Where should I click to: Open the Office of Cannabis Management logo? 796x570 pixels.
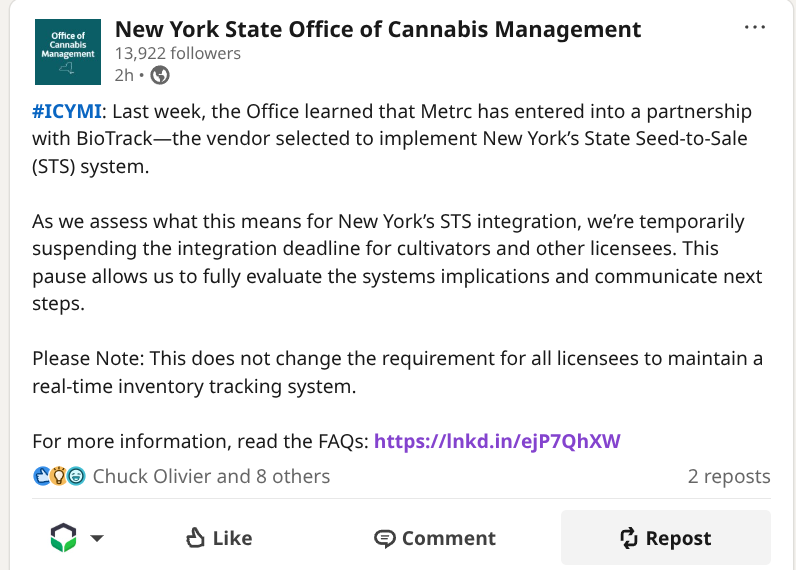[66, 51]
